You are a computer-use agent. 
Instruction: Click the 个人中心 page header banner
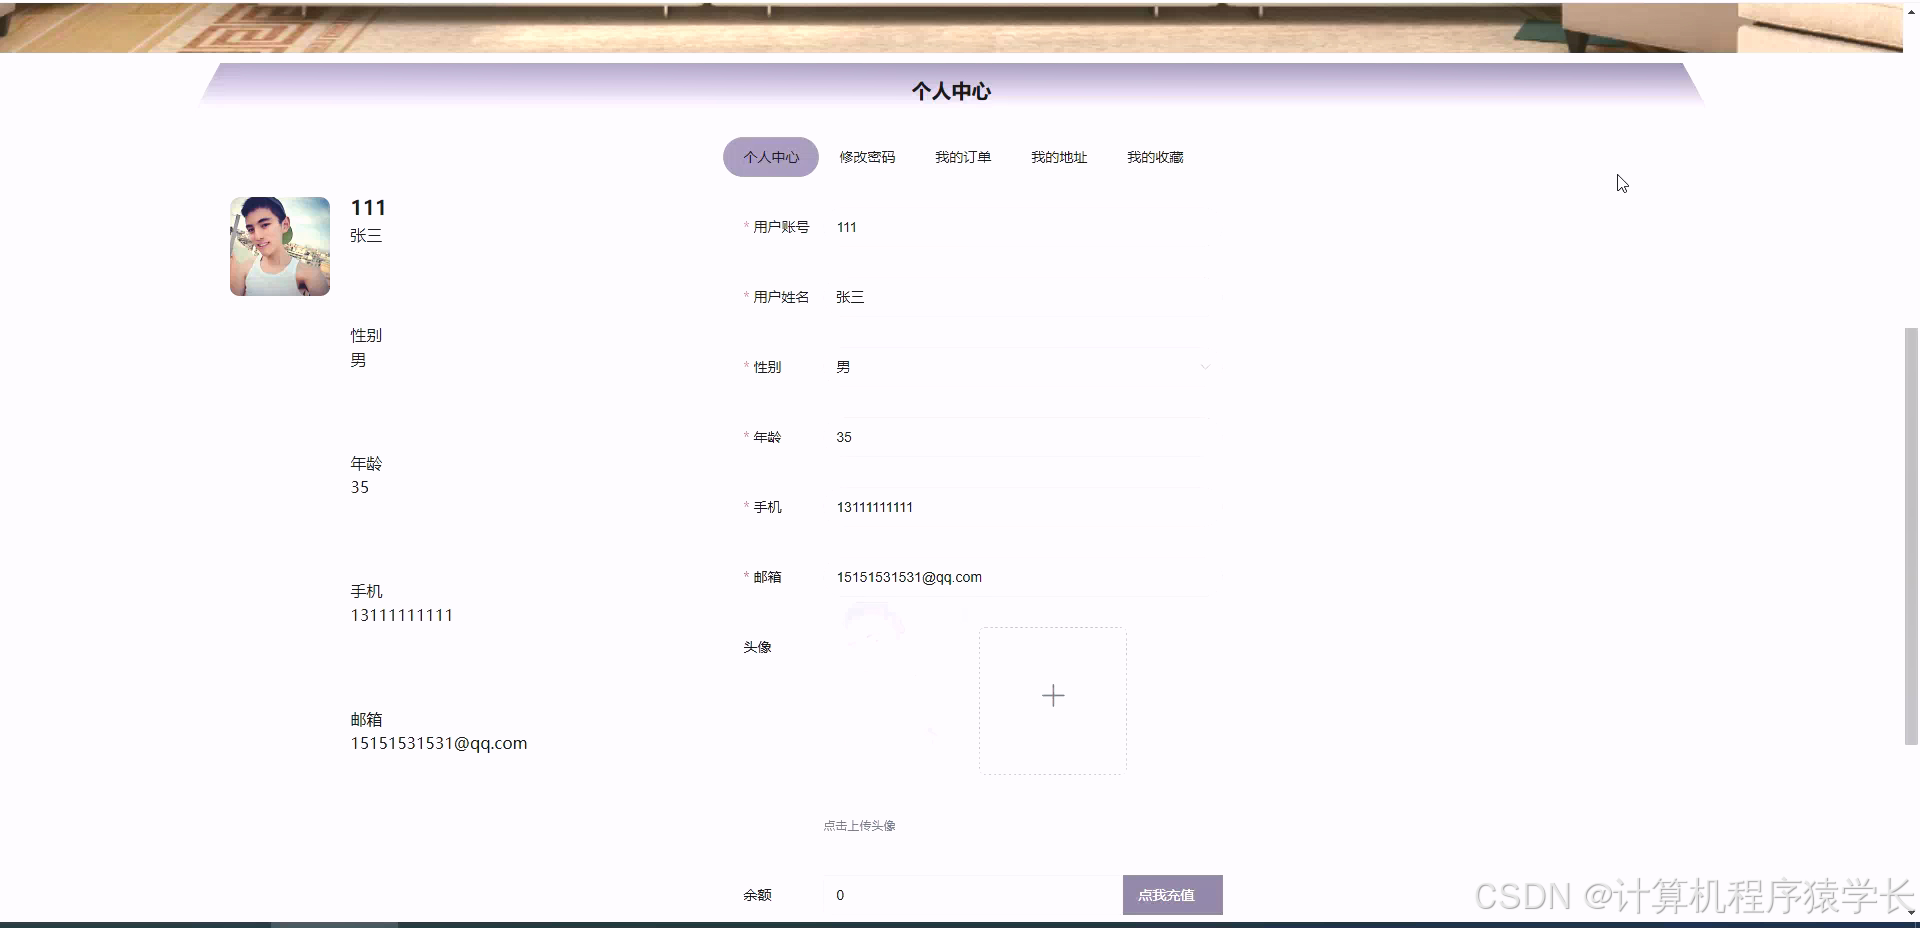[x=951, y=90]
